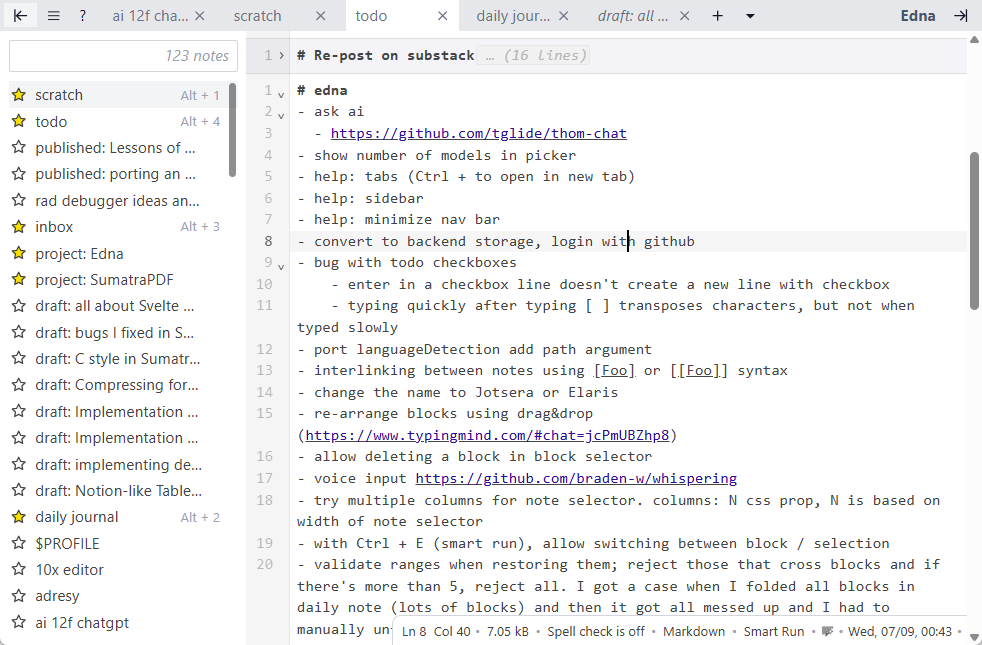Open help with the question mark icon

coord(83,16)
